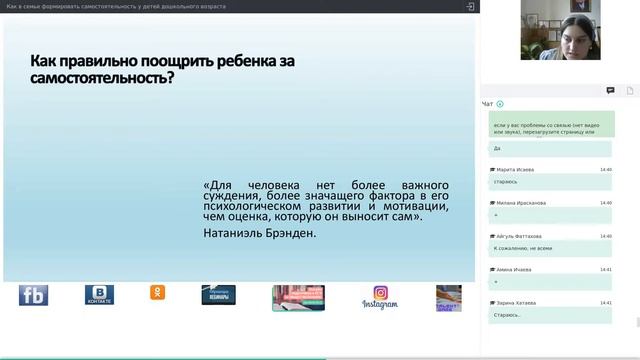Click the green playback progress bar

[163, 359]
